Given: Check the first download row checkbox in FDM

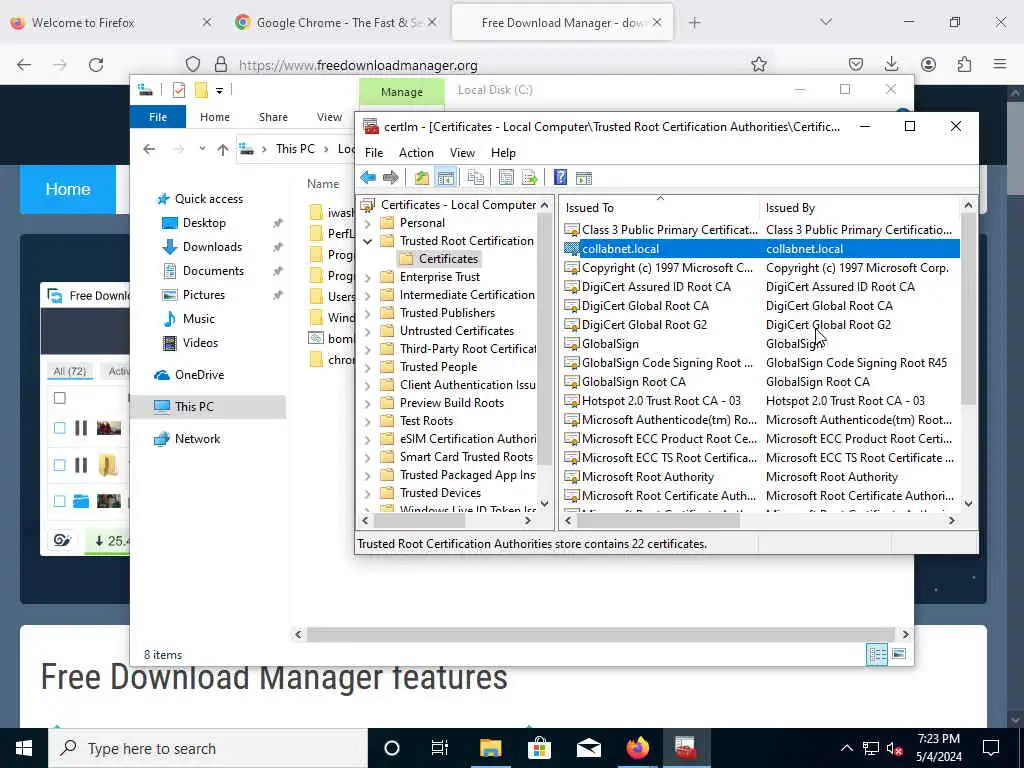Looking at the screenshot, I should click(x=59, y=428).
